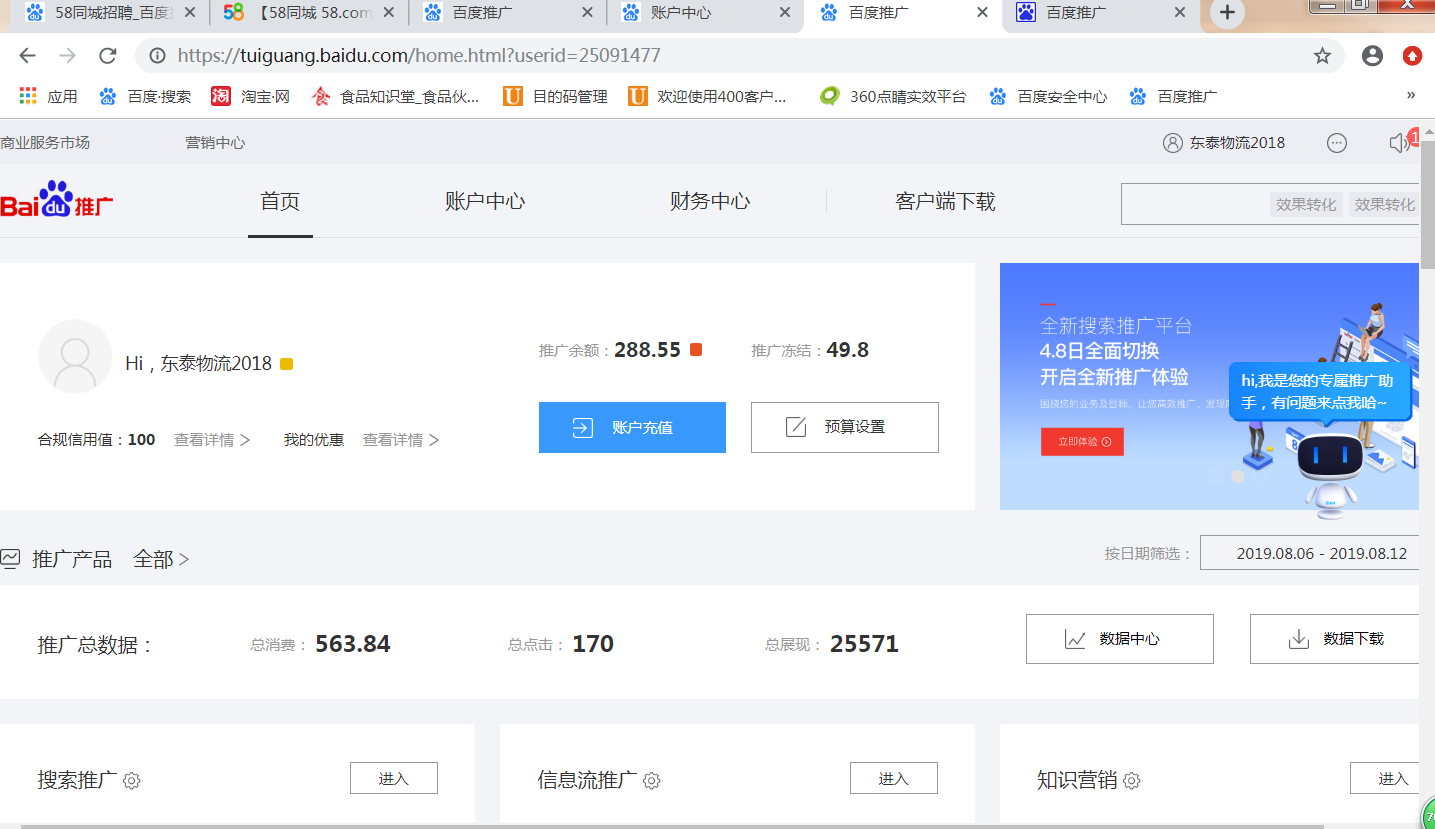1435x829 pixels.
Task: Click the 预算设置 button
Action: (x=845, y=427)
